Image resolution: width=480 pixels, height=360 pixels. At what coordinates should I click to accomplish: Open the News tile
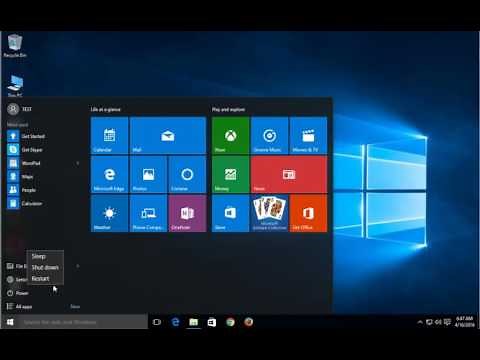pos(289,174)
